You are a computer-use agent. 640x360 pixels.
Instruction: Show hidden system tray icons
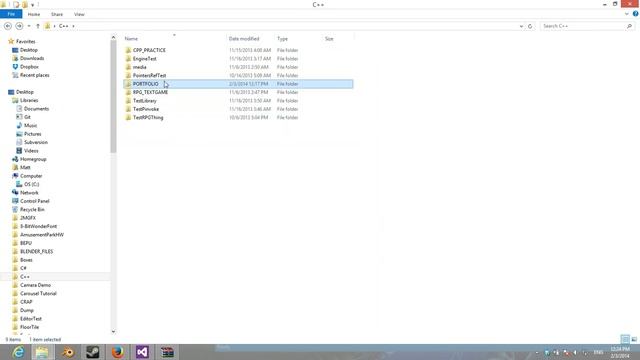537,352
